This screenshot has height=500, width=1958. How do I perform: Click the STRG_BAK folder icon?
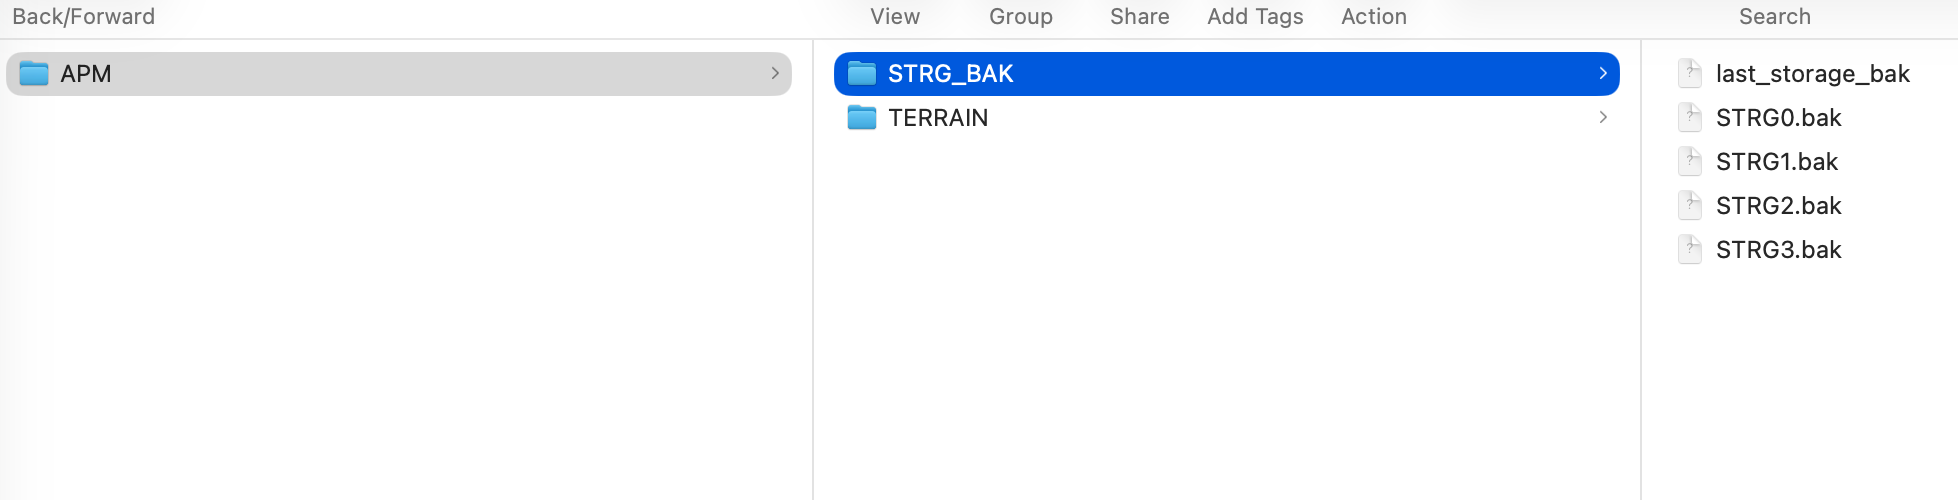click(861, 74)
